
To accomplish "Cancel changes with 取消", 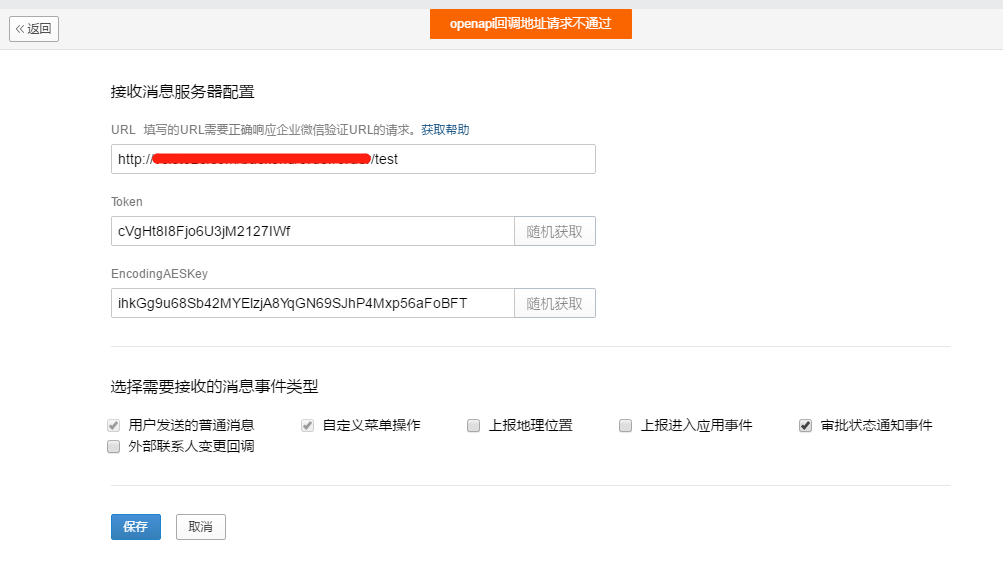I will tap(201, 527).
